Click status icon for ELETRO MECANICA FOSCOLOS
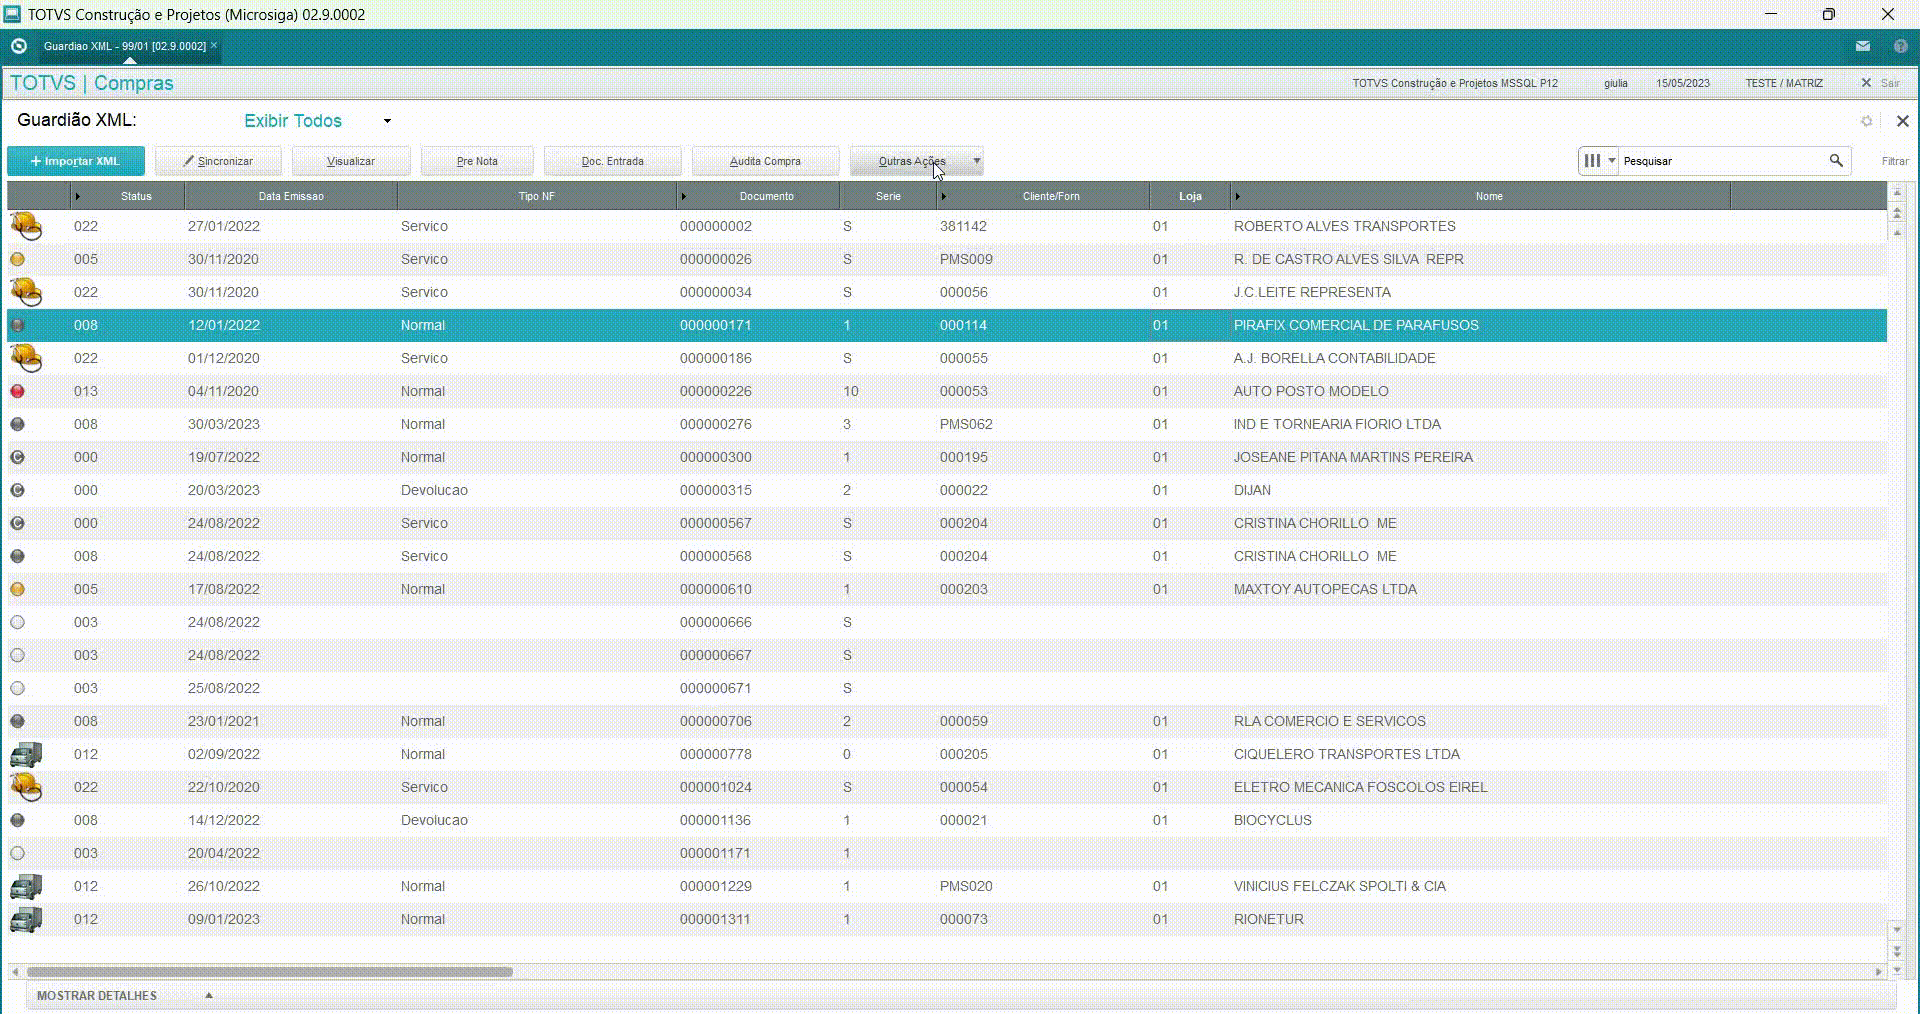Viewport: 1920px width, 1014px height. [x=26, y=787]
